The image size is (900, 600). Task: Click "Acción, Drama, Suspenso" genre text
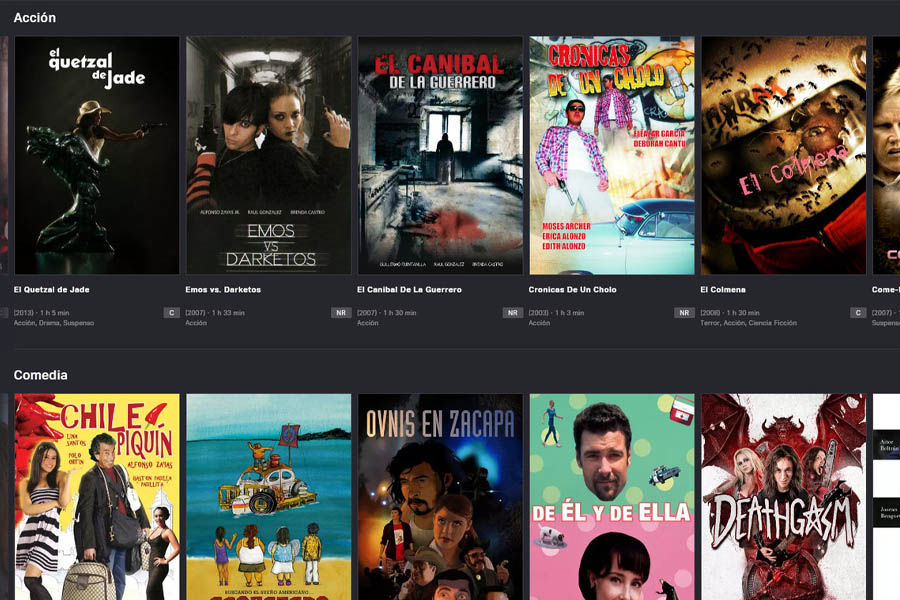coord(54,323)
